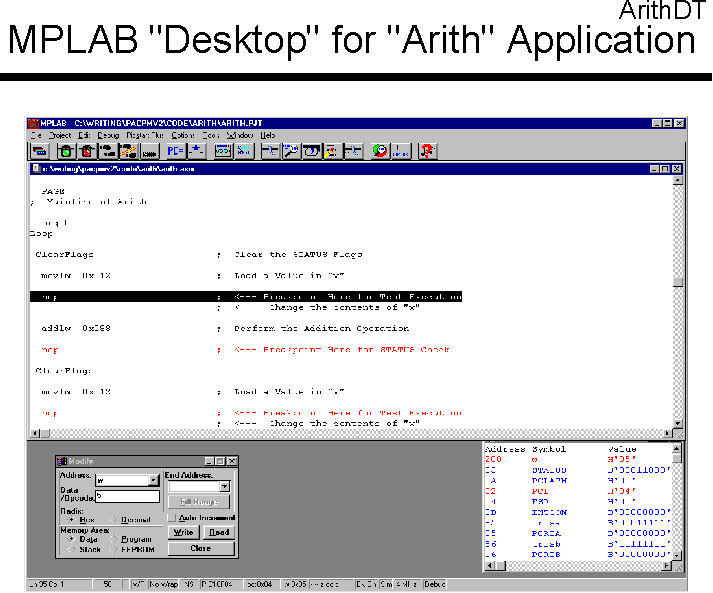Click the crossed-out footprints Step Over icon
This screenshot has height=593, width=713.
coord(128,151)
